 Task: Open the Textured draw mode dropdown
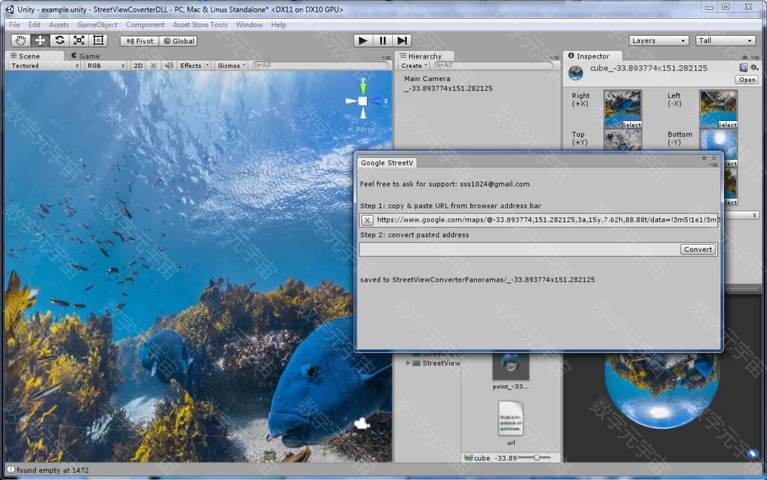coord(44,66)
